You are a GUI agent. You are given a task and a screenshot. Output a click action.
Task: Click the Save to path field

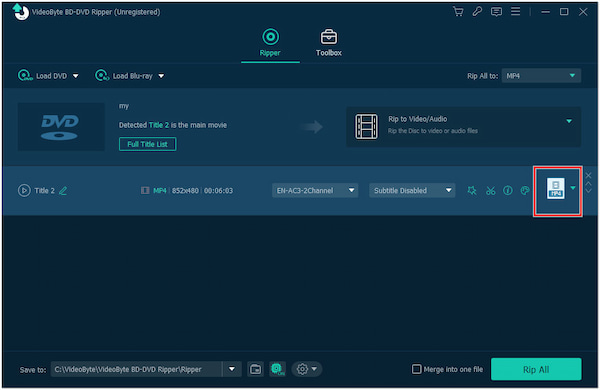136,369
